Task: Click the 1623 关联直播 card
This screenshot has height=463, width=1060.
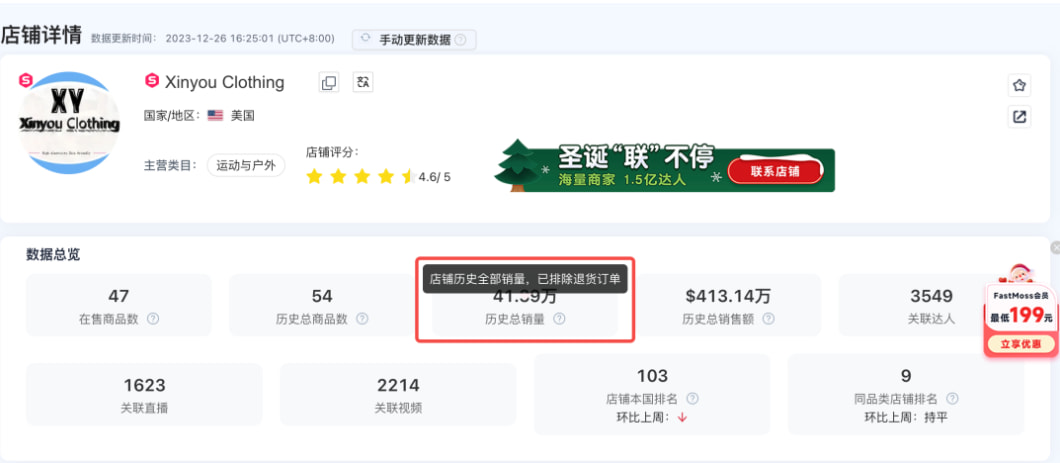Action: point(144,395)
